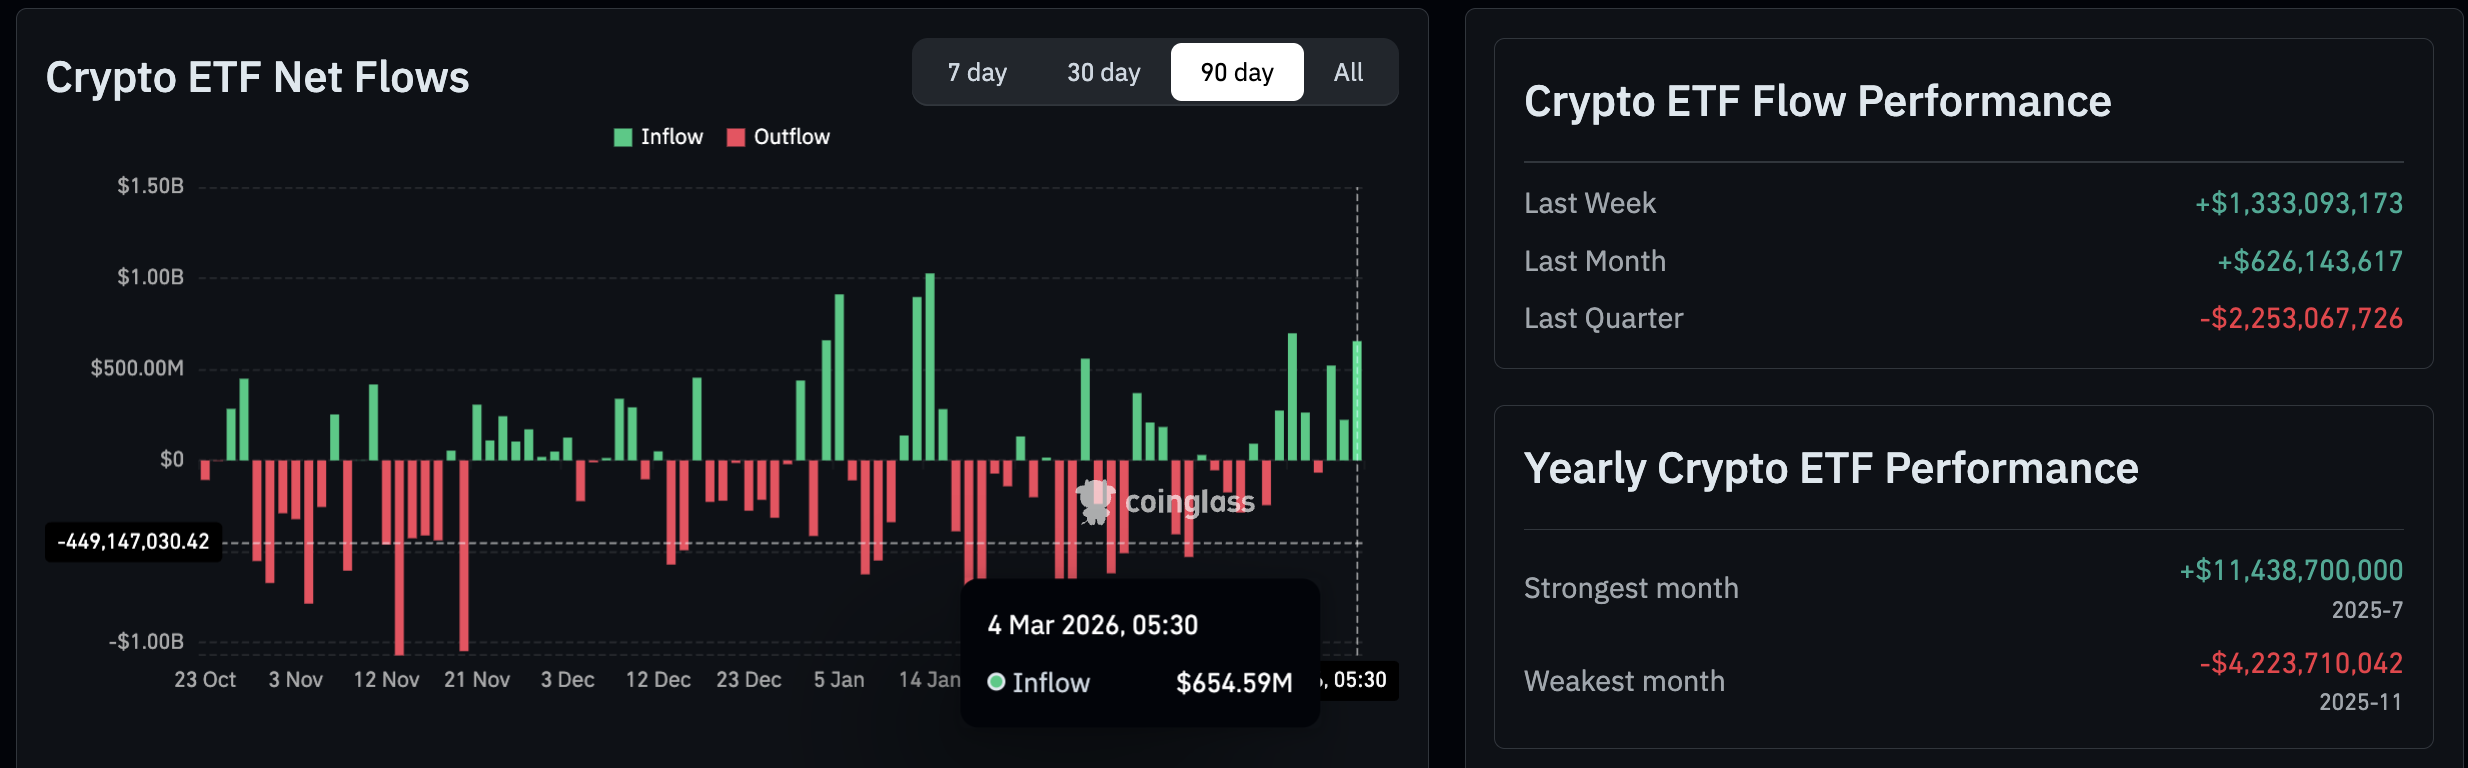Viewport: 2468px width, 768px height.
Task: Select the 30 day tab
Action: coord(1103,72)
